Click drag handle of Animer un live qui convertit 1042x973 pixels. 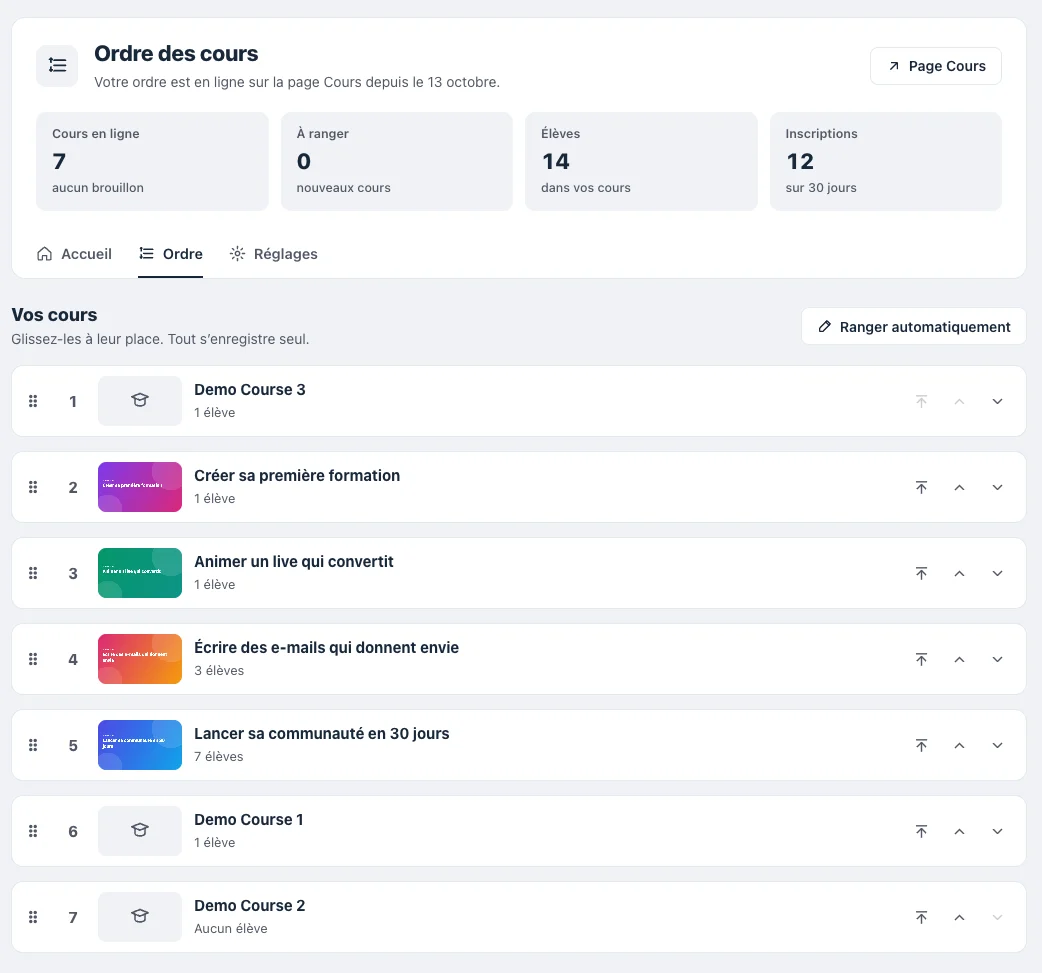pos(33,573)
